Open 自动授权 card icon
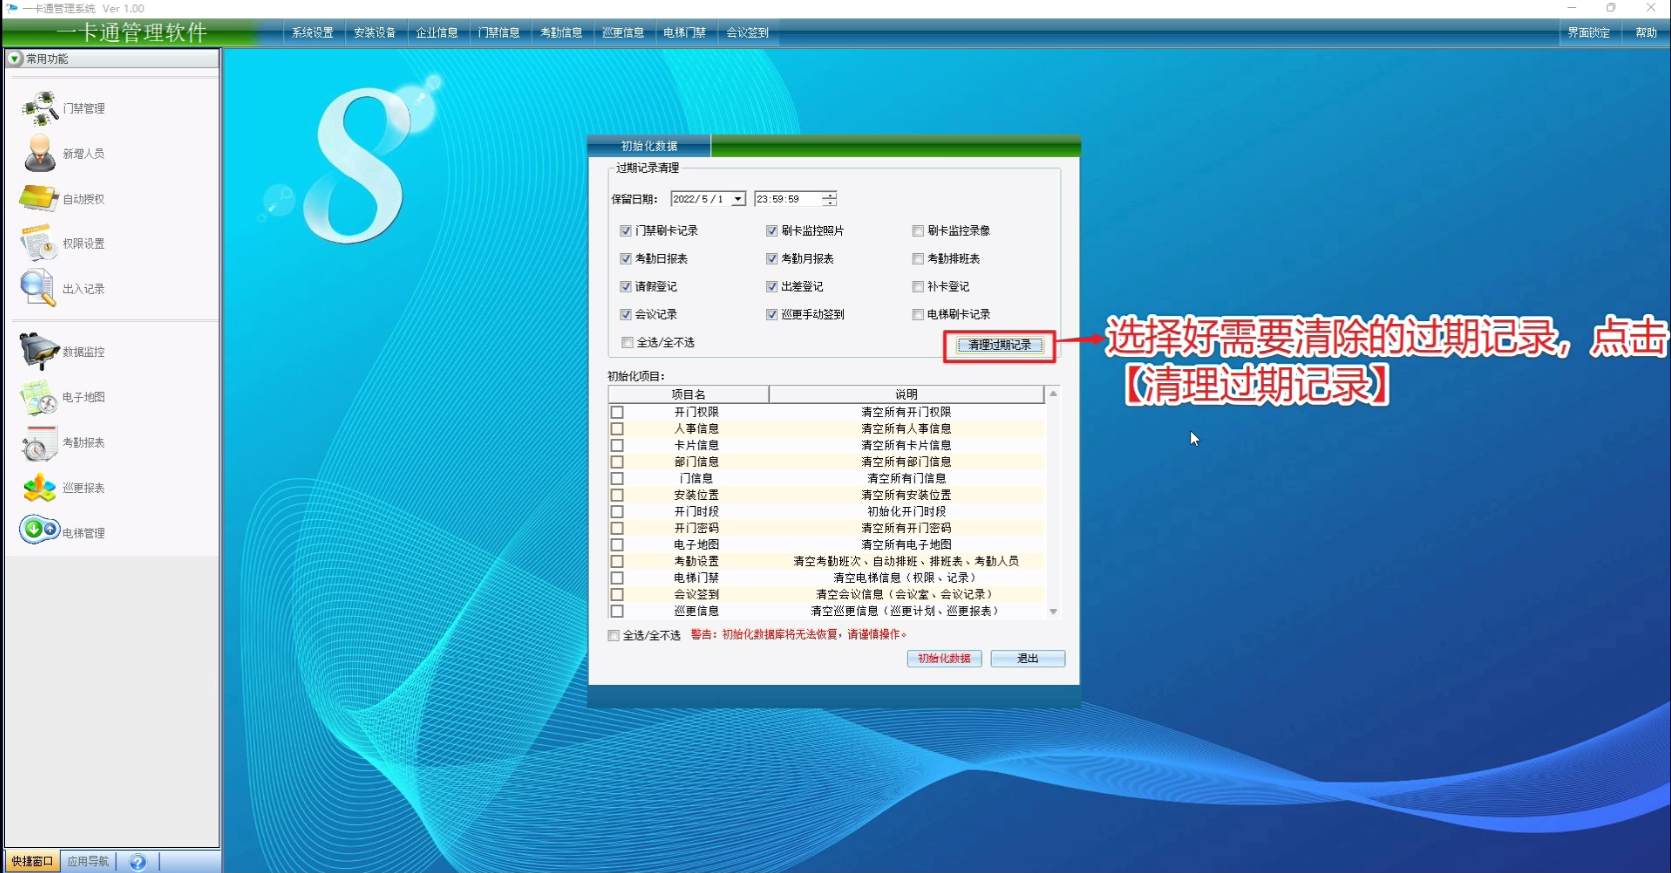 pyautogui.click(x=40, y=198)
